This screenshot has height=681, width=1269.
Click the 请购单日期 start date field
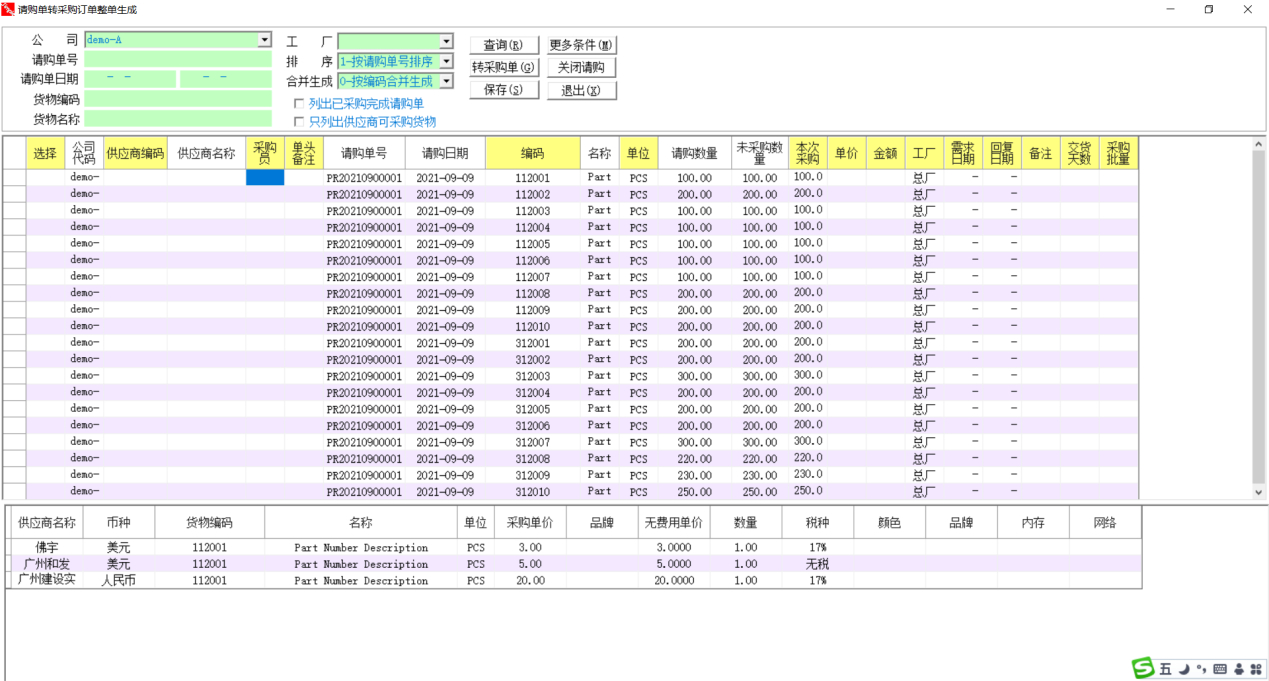(x=130, y=79)
